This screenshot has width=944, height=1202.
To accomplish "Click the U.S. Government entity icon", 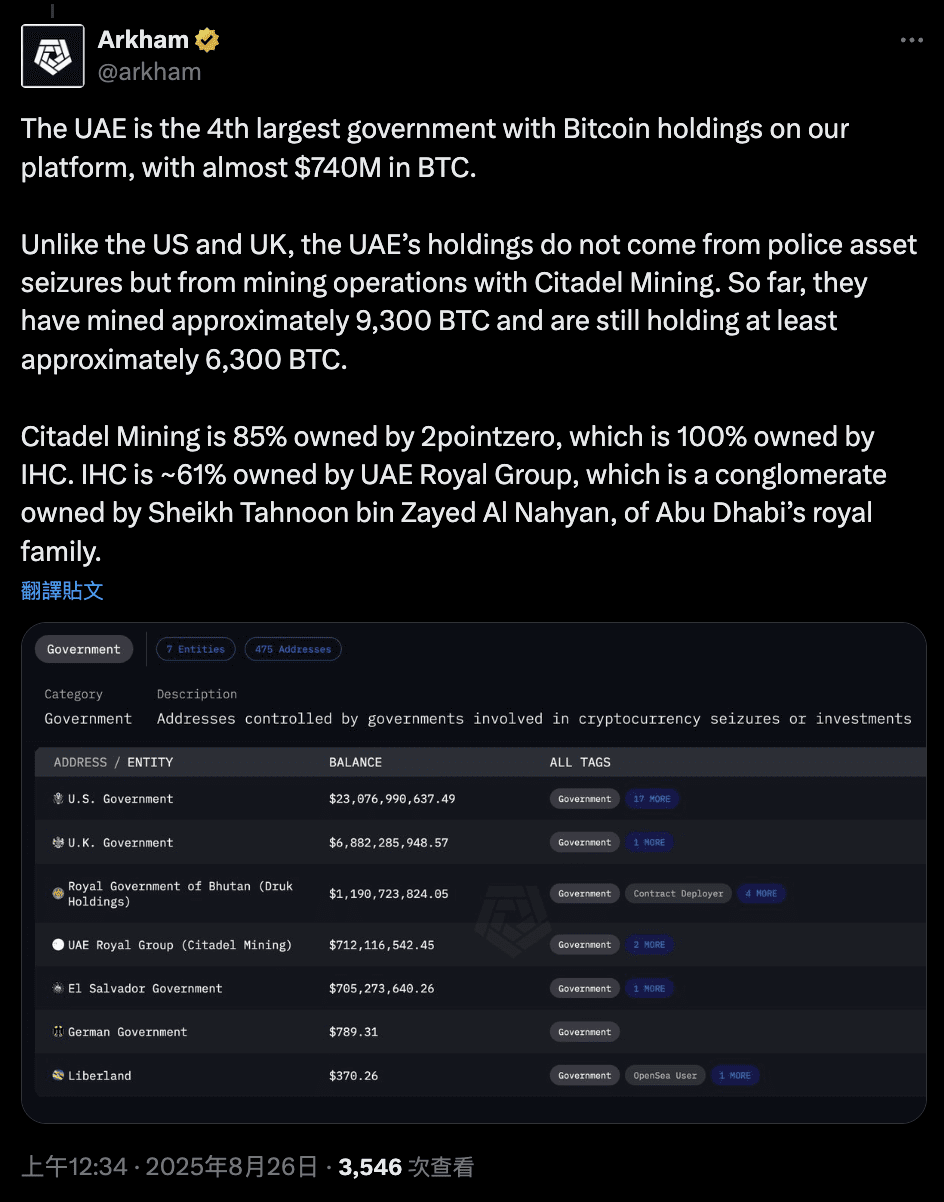I will click(x=58, y=799).
